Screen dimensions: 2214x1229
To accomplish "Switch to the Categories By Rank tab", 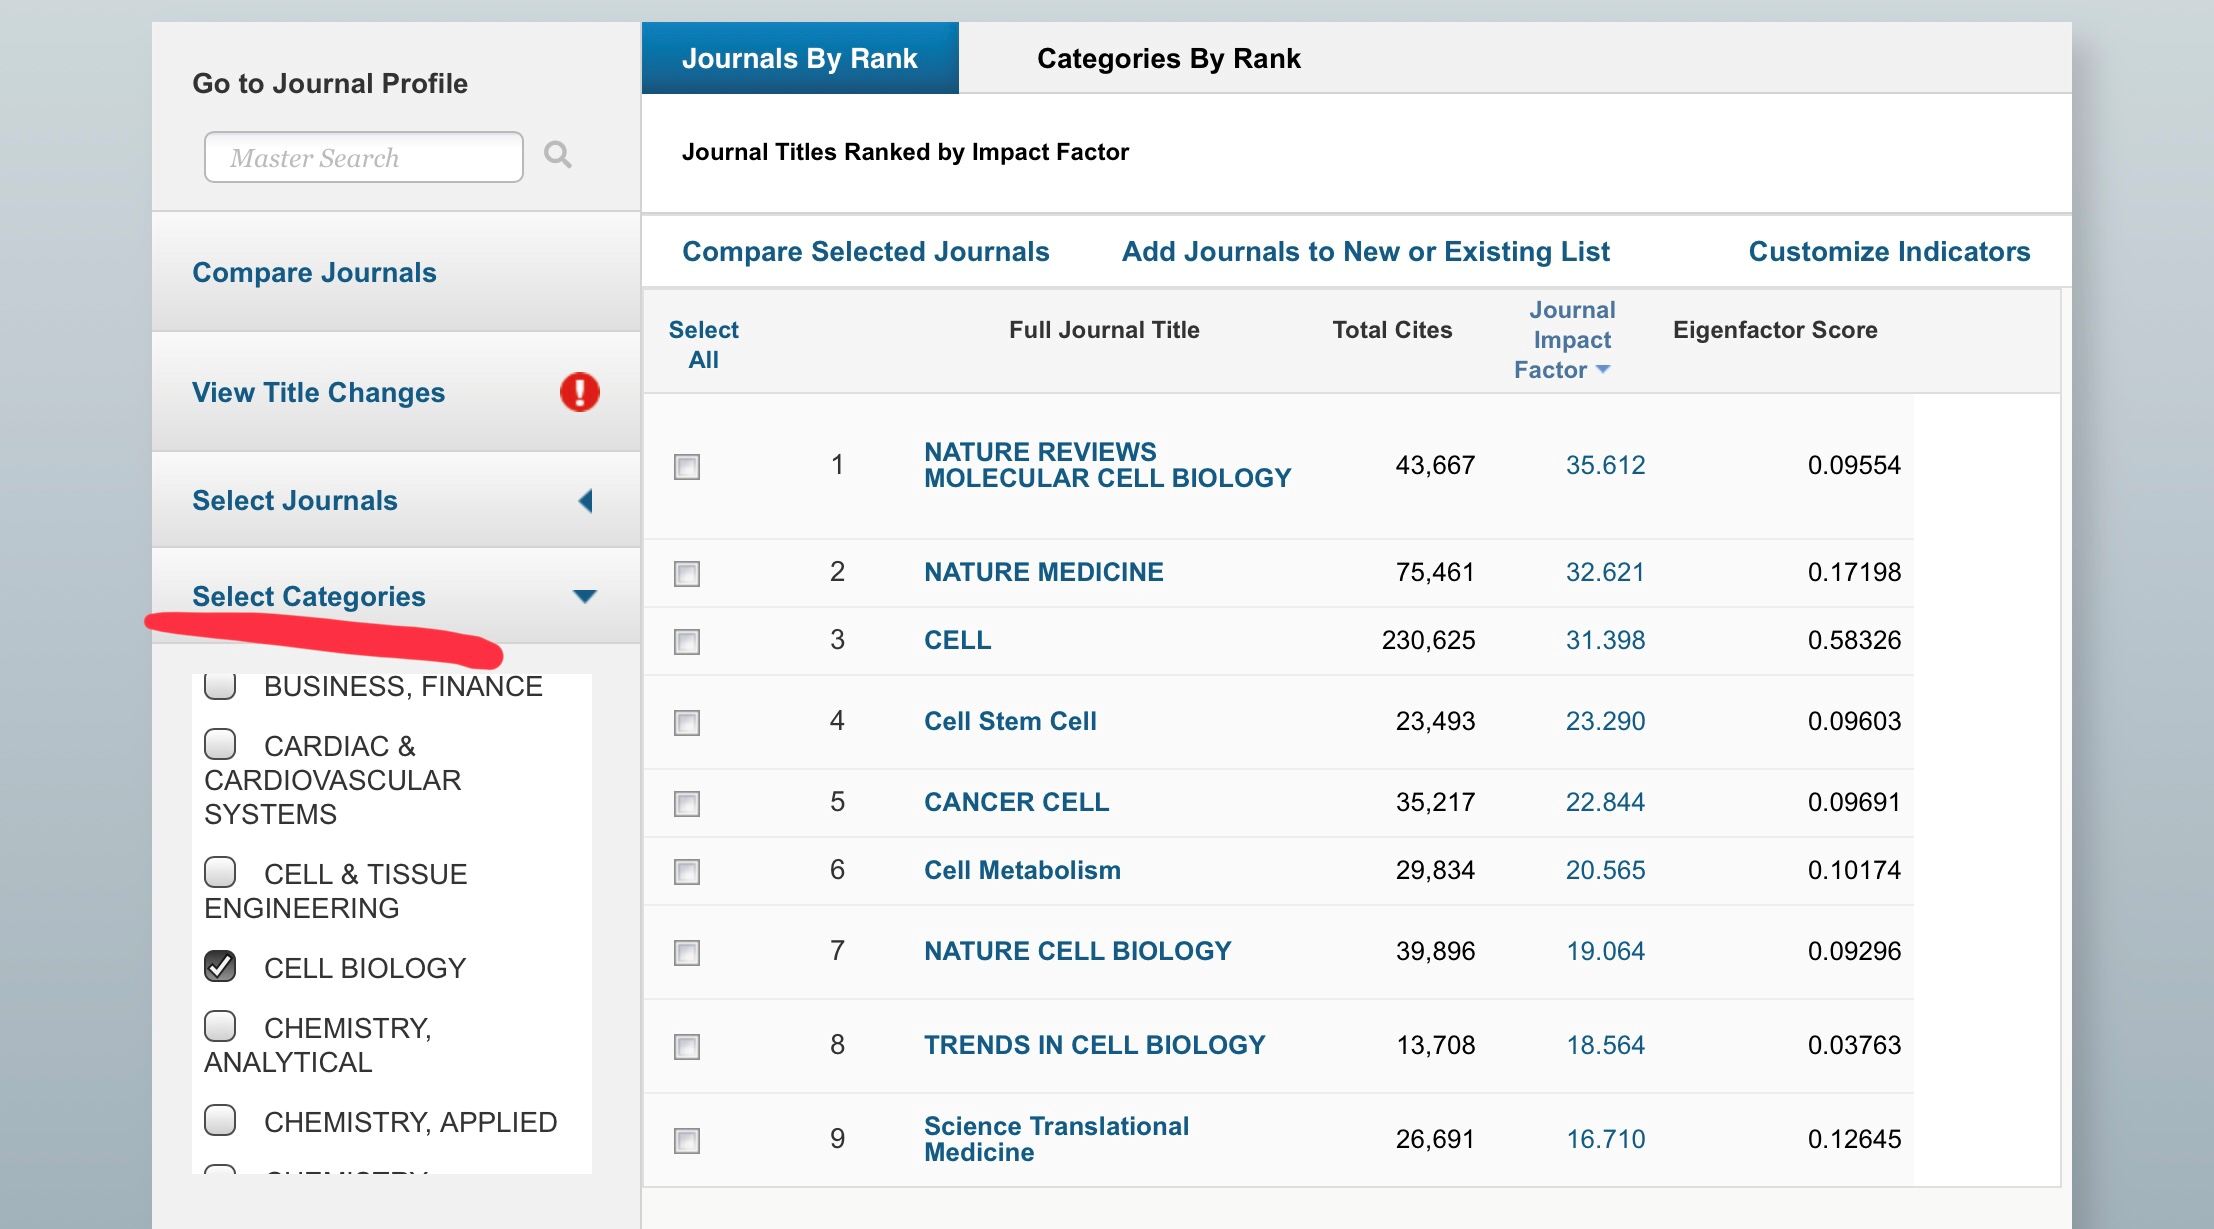I will 1168,59.
